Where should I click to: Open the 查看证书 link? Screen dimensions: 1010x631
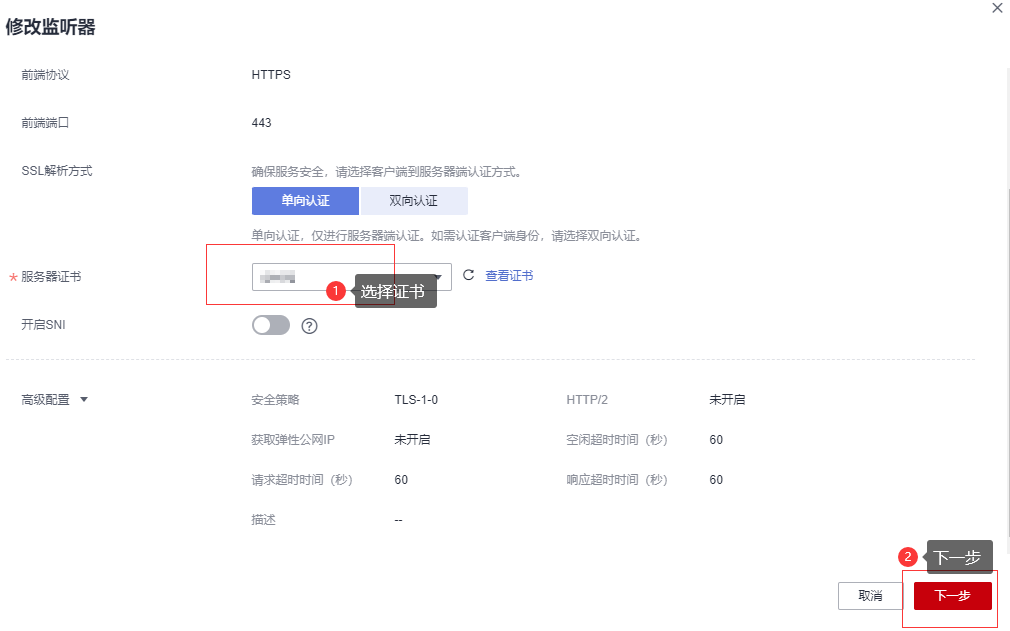pos(509,276)
